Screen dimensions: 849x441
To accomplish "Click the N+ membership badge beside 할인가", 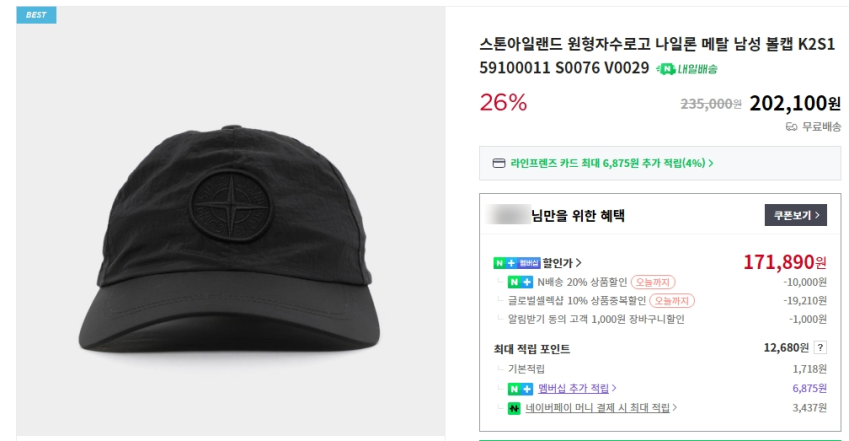I will (x=516, y=263).
